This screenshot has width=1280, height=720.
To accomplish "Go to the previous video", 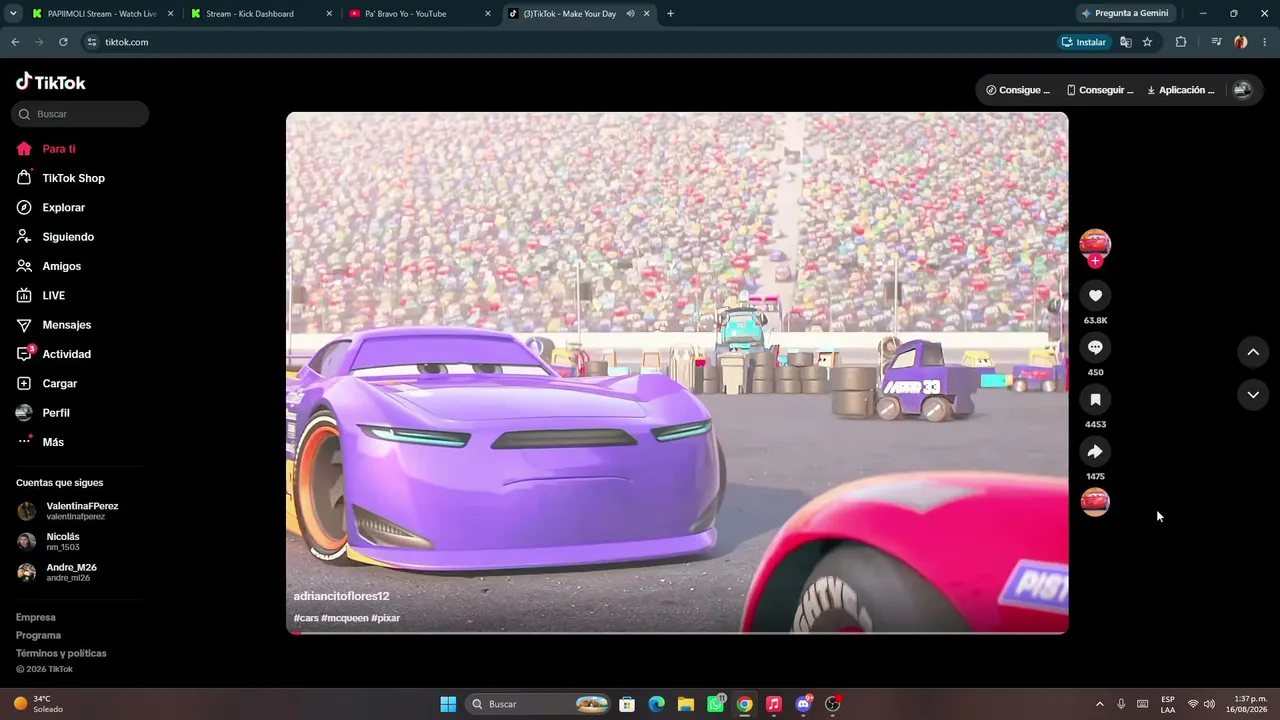I will point(1253,352).
